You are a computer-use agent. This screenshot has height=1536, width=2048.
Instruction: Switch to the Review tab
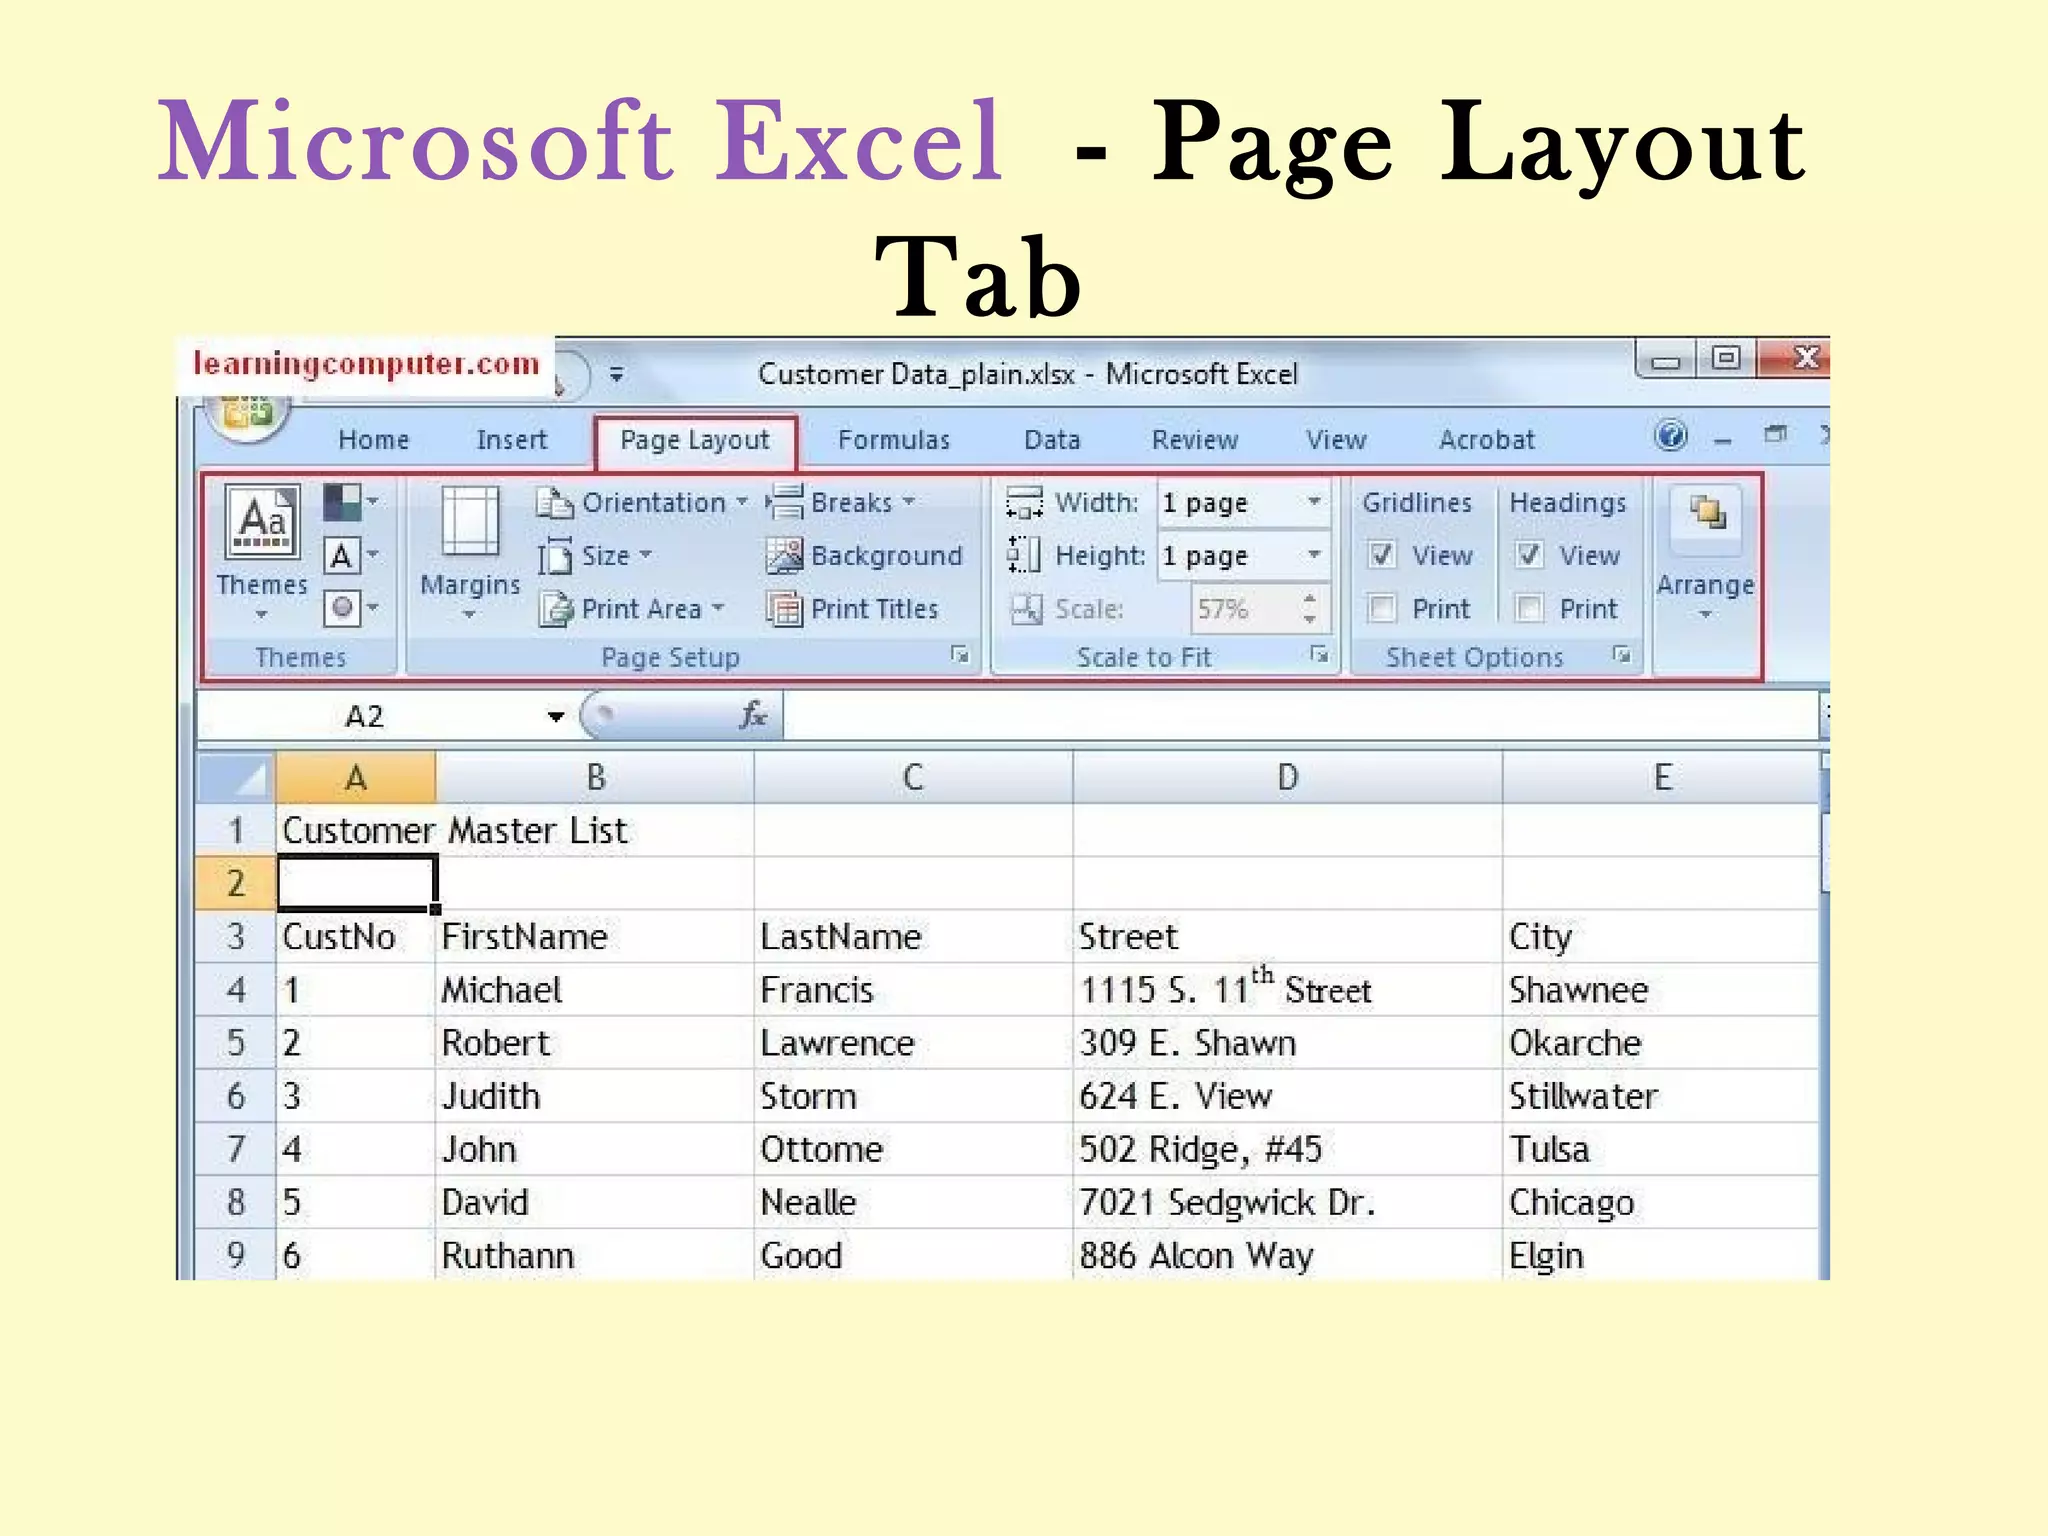(1194, 440)
